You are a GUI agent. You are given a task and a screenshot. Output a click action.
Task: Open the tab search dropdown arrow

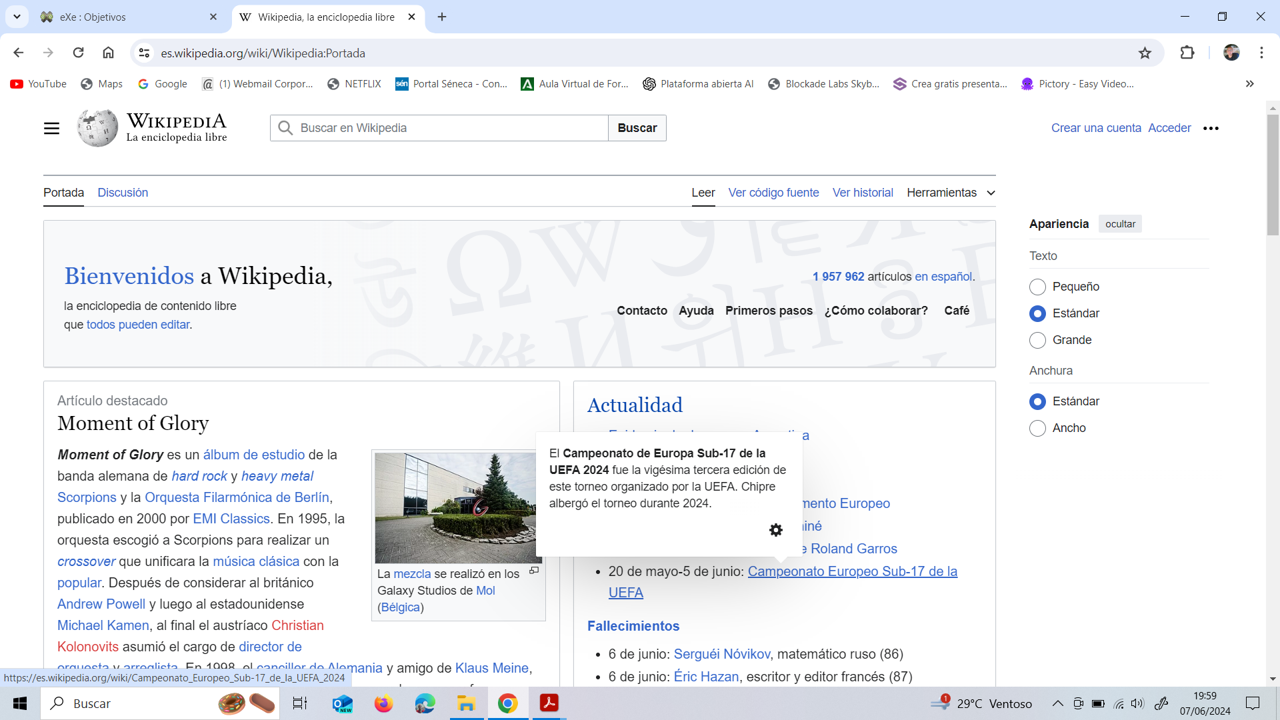click(x=17, y=17)
